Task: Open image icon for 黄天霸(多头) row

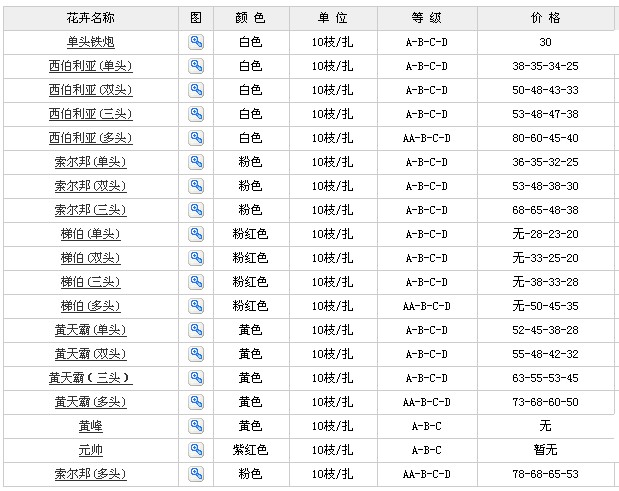Action: [x=196, y=402]
